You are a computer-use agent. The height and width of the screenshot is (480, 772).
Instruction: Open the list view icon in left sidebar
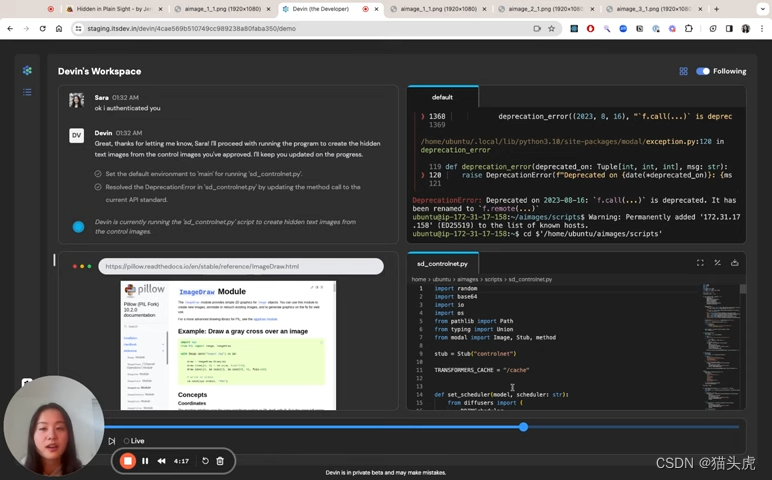(x=27, y=92)
